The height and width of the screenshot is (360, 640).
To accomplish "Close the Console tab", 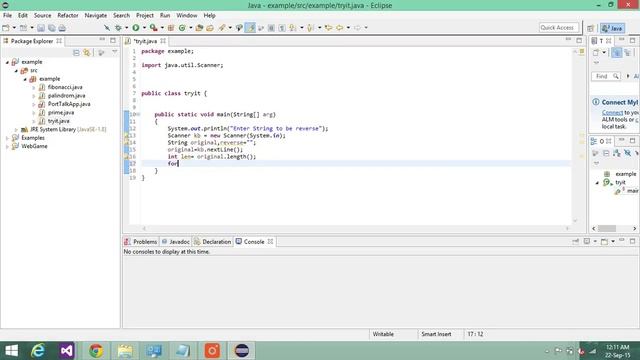I will (x=270, y=242).
